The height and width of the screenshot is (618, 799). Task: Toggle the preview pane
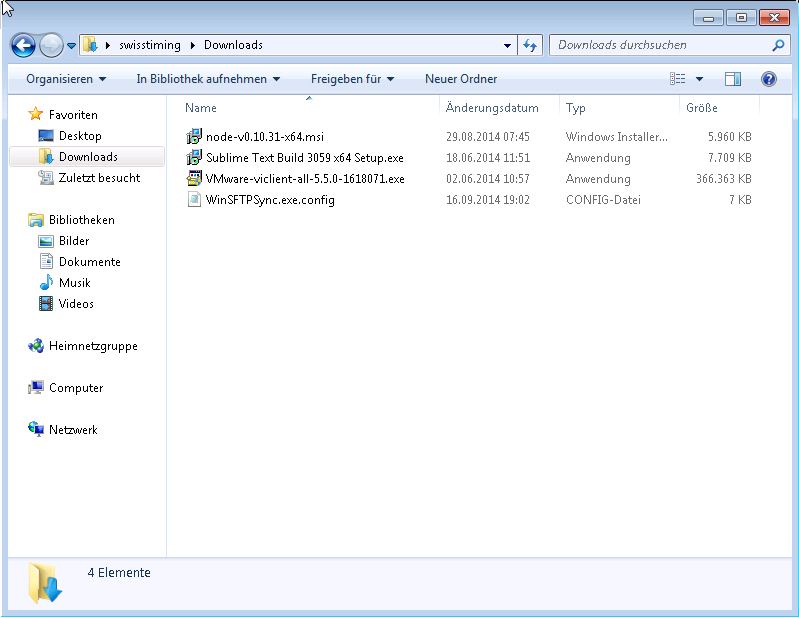[x=733, y=79]
